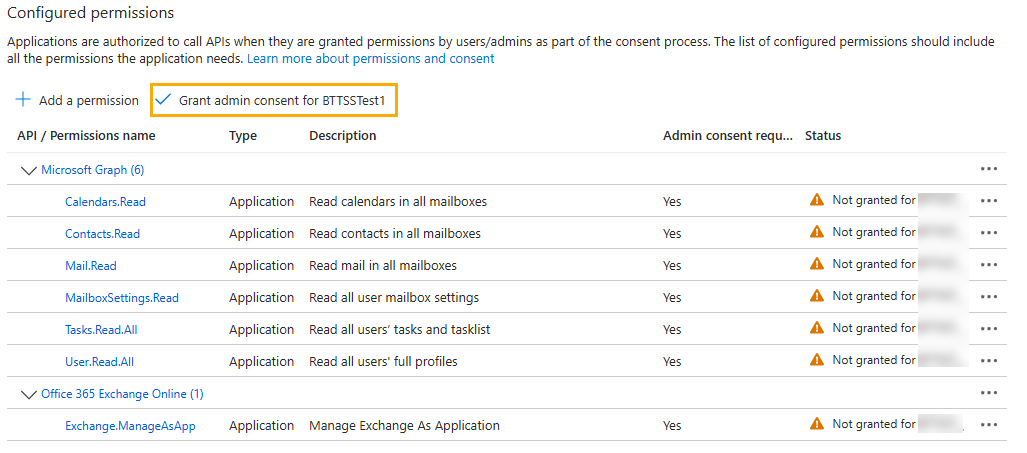Open more options for the Microsoft Graph group
Screen dimensions: 1027x453
pos(988,170)
